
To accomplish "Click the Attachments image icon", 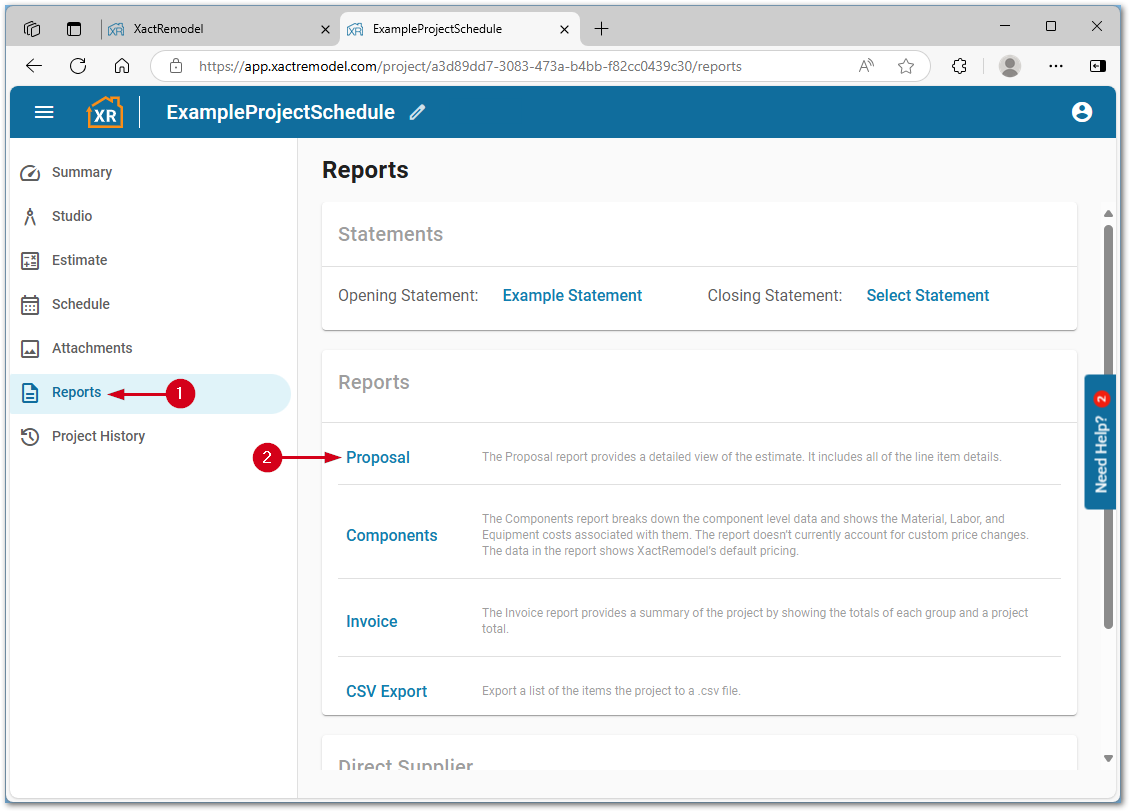I will coord(30,349).
